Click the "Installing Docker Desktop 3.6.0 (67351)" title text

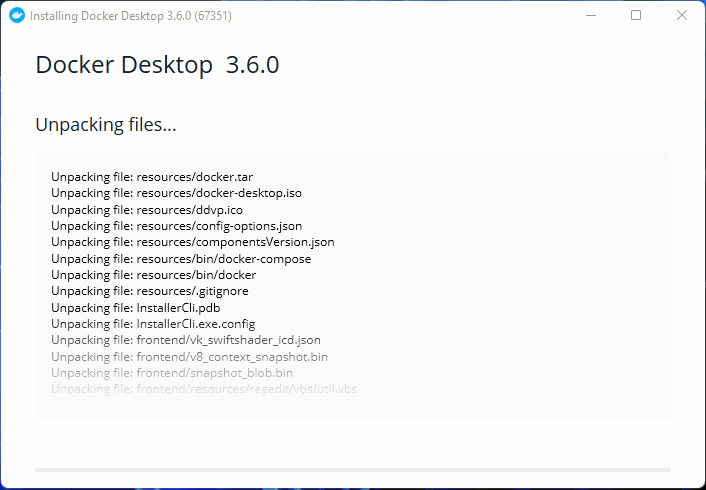(x=131, y=16)
